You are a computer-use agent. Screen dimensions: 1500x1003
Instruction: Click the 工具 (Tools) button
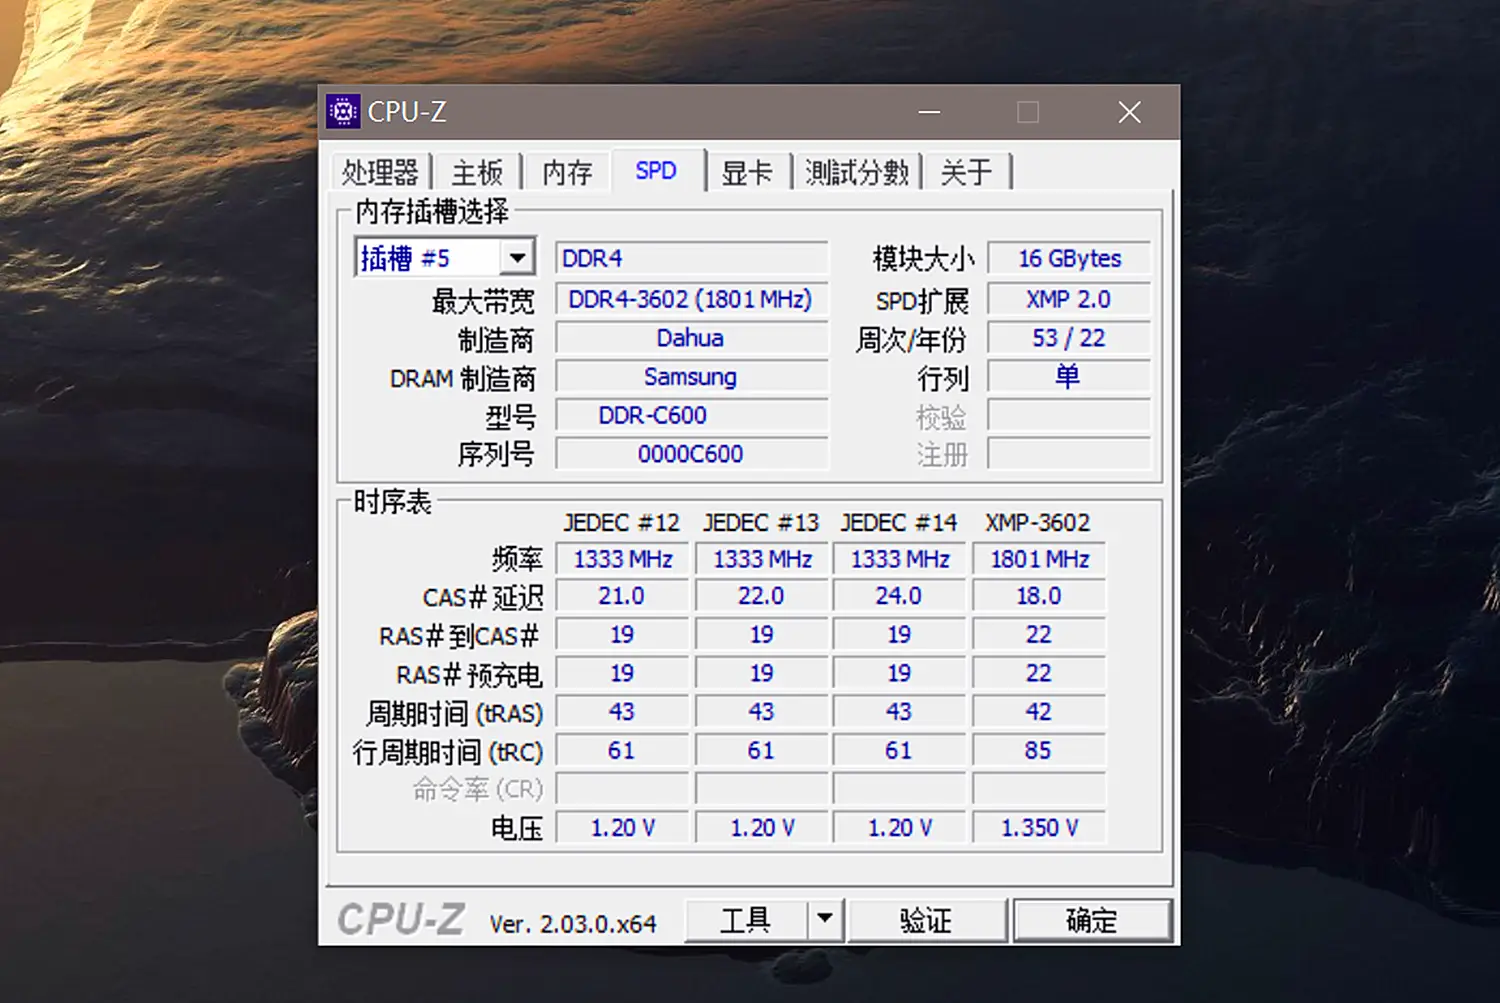746,919
